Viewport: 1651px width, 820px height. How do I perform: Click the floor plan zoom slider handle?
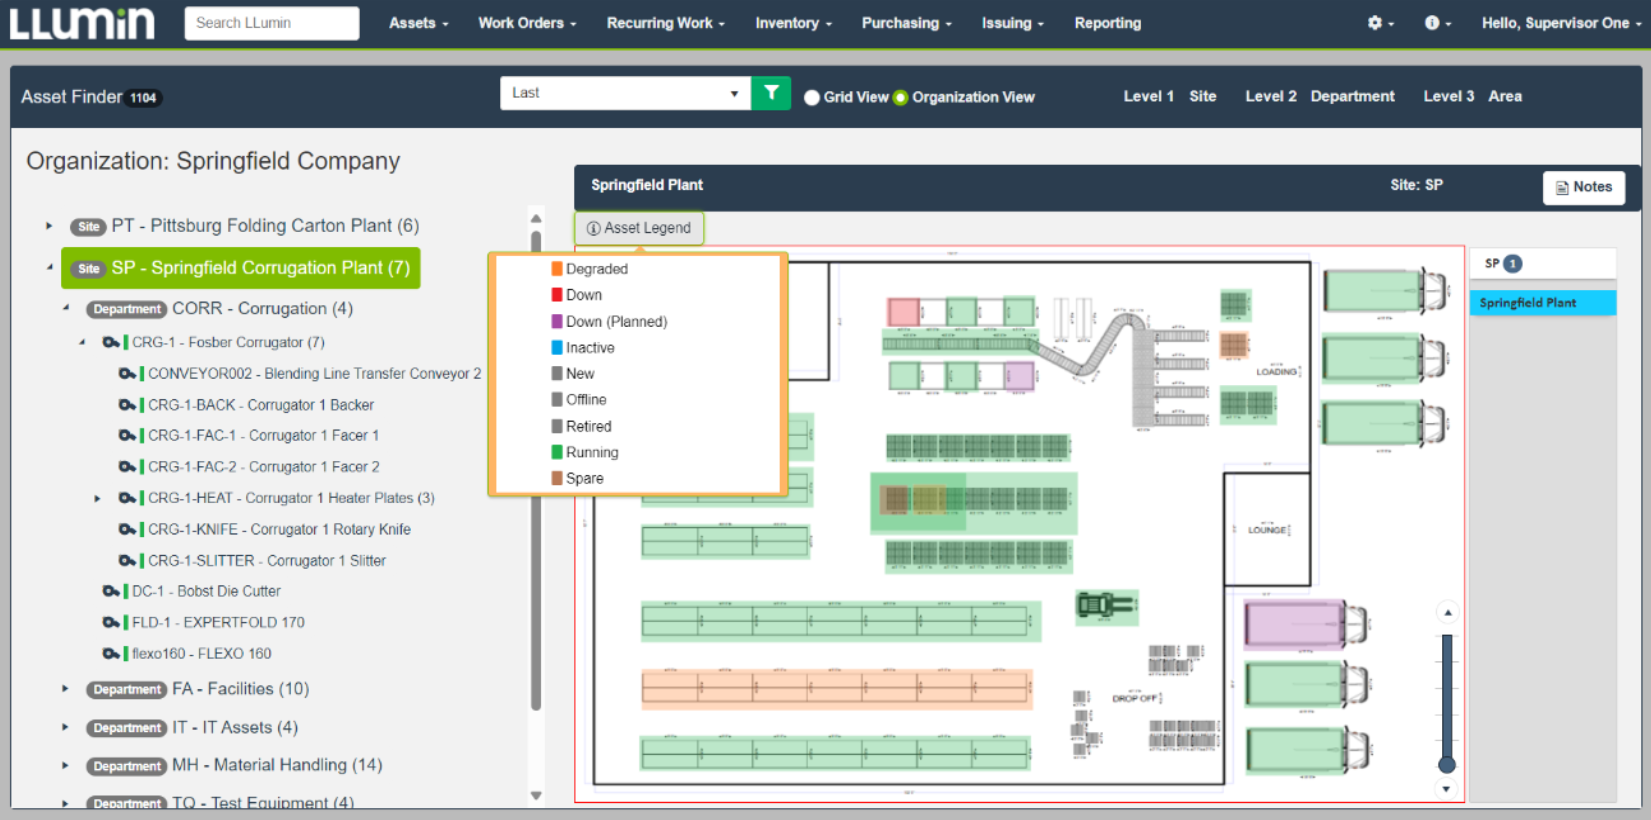coord(1446,765)
